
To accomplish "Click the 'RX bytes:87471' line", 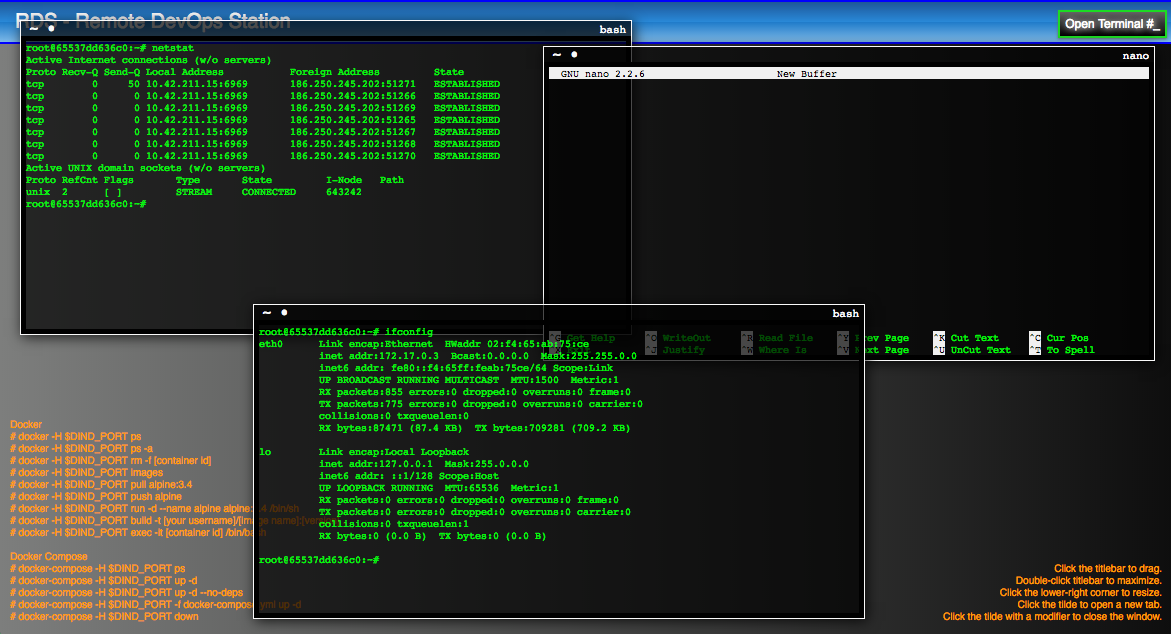I will pyautogui.click(x=474, y=428).
